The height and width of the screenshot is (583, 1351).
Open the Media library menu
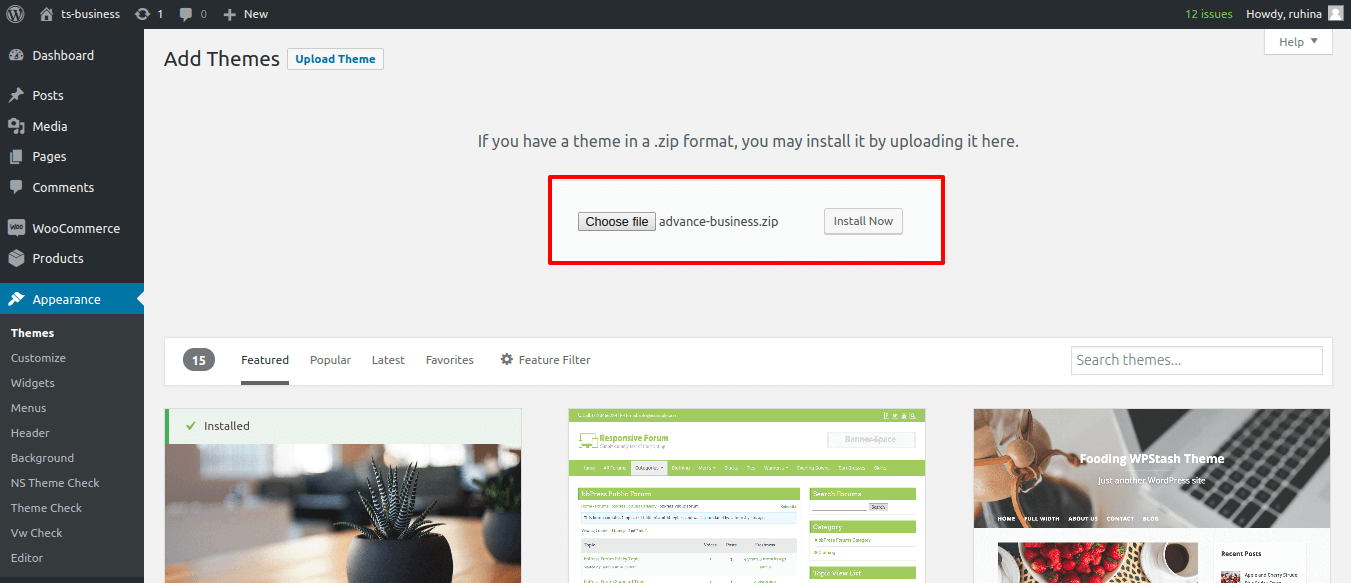pos(49,127)
